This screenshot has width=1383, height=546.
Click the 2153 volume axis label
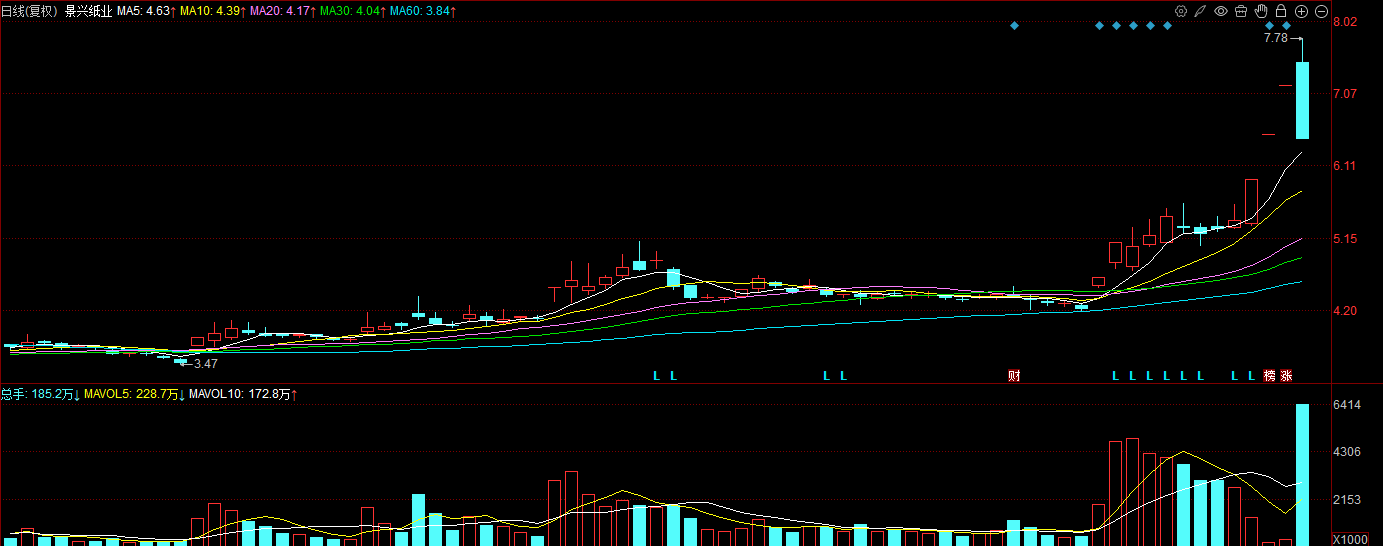click(1346, 499)
